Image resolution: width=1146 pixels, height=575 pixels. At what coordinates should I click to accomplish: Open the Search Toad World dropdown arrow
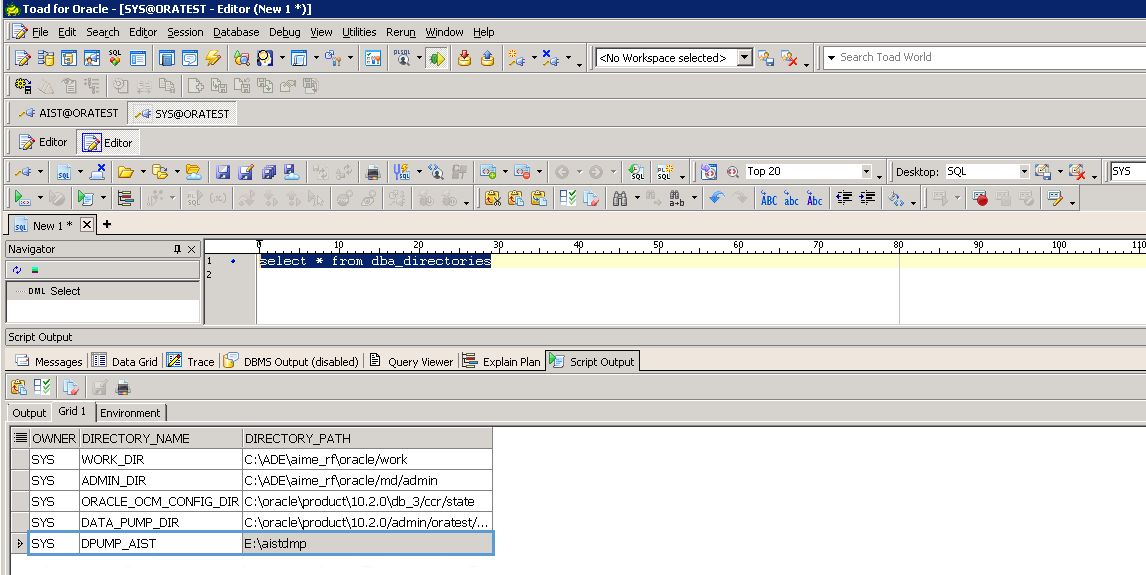(x=831, y=58)
